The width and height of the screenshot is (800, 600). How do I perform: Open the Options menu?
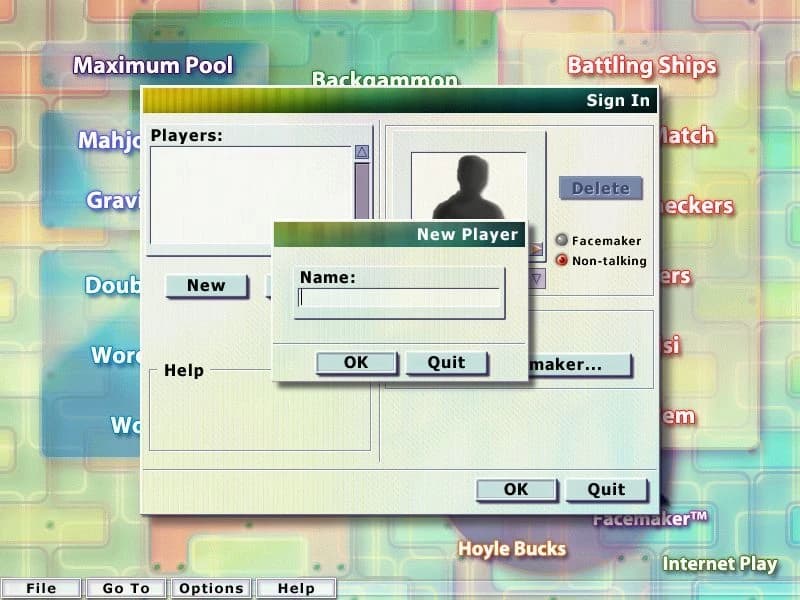pyautogui.click(x=211, y=588)
